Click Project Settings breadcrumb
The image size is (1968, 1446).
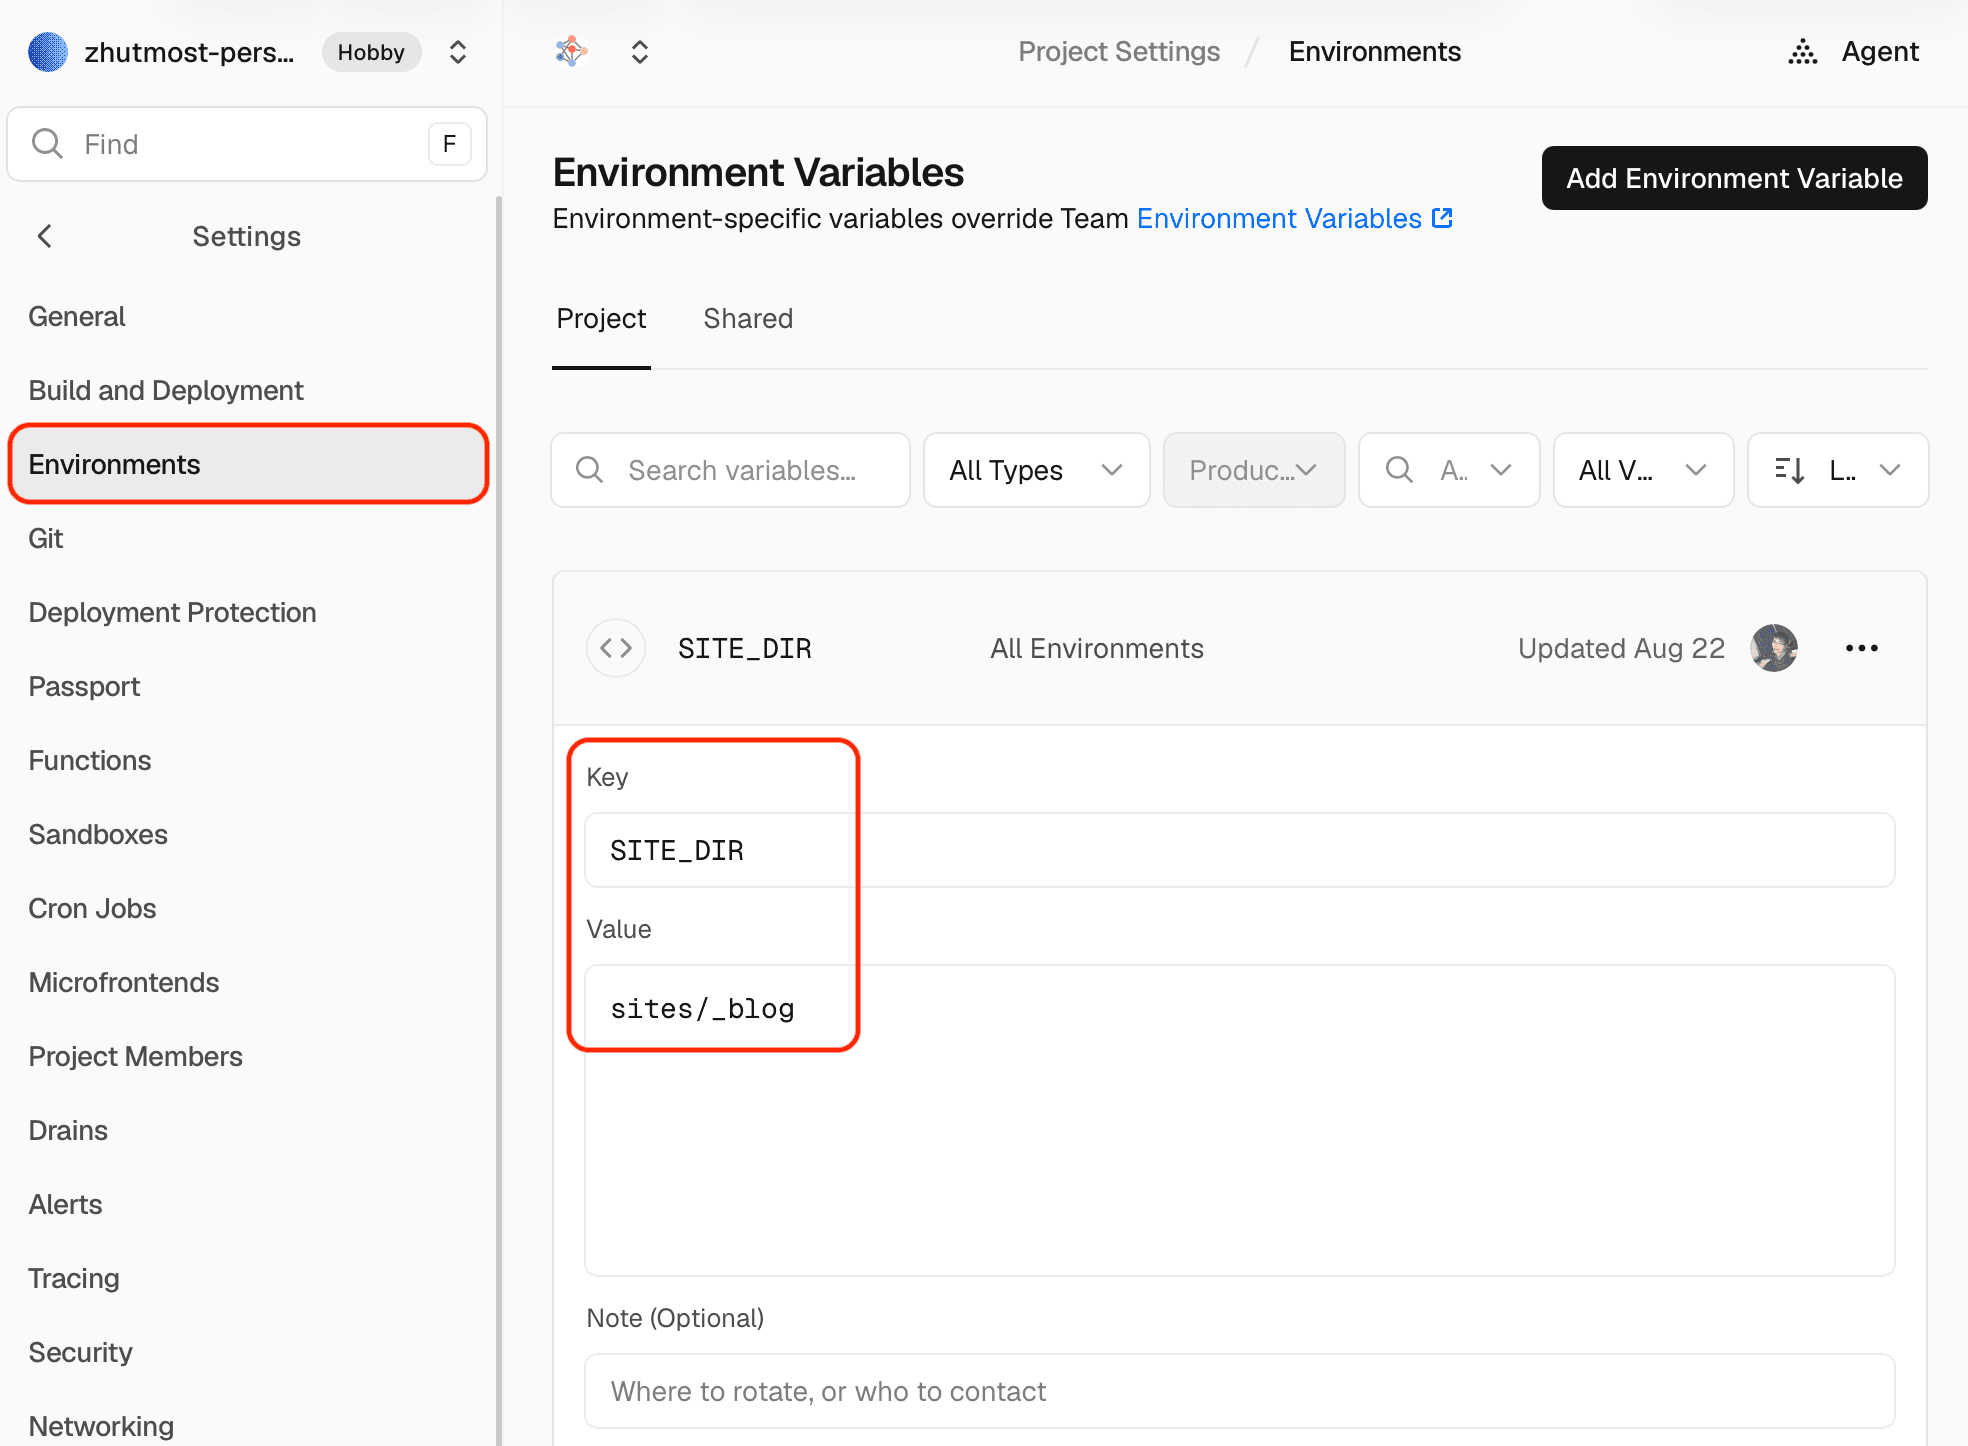click(x=1119, y=52)
